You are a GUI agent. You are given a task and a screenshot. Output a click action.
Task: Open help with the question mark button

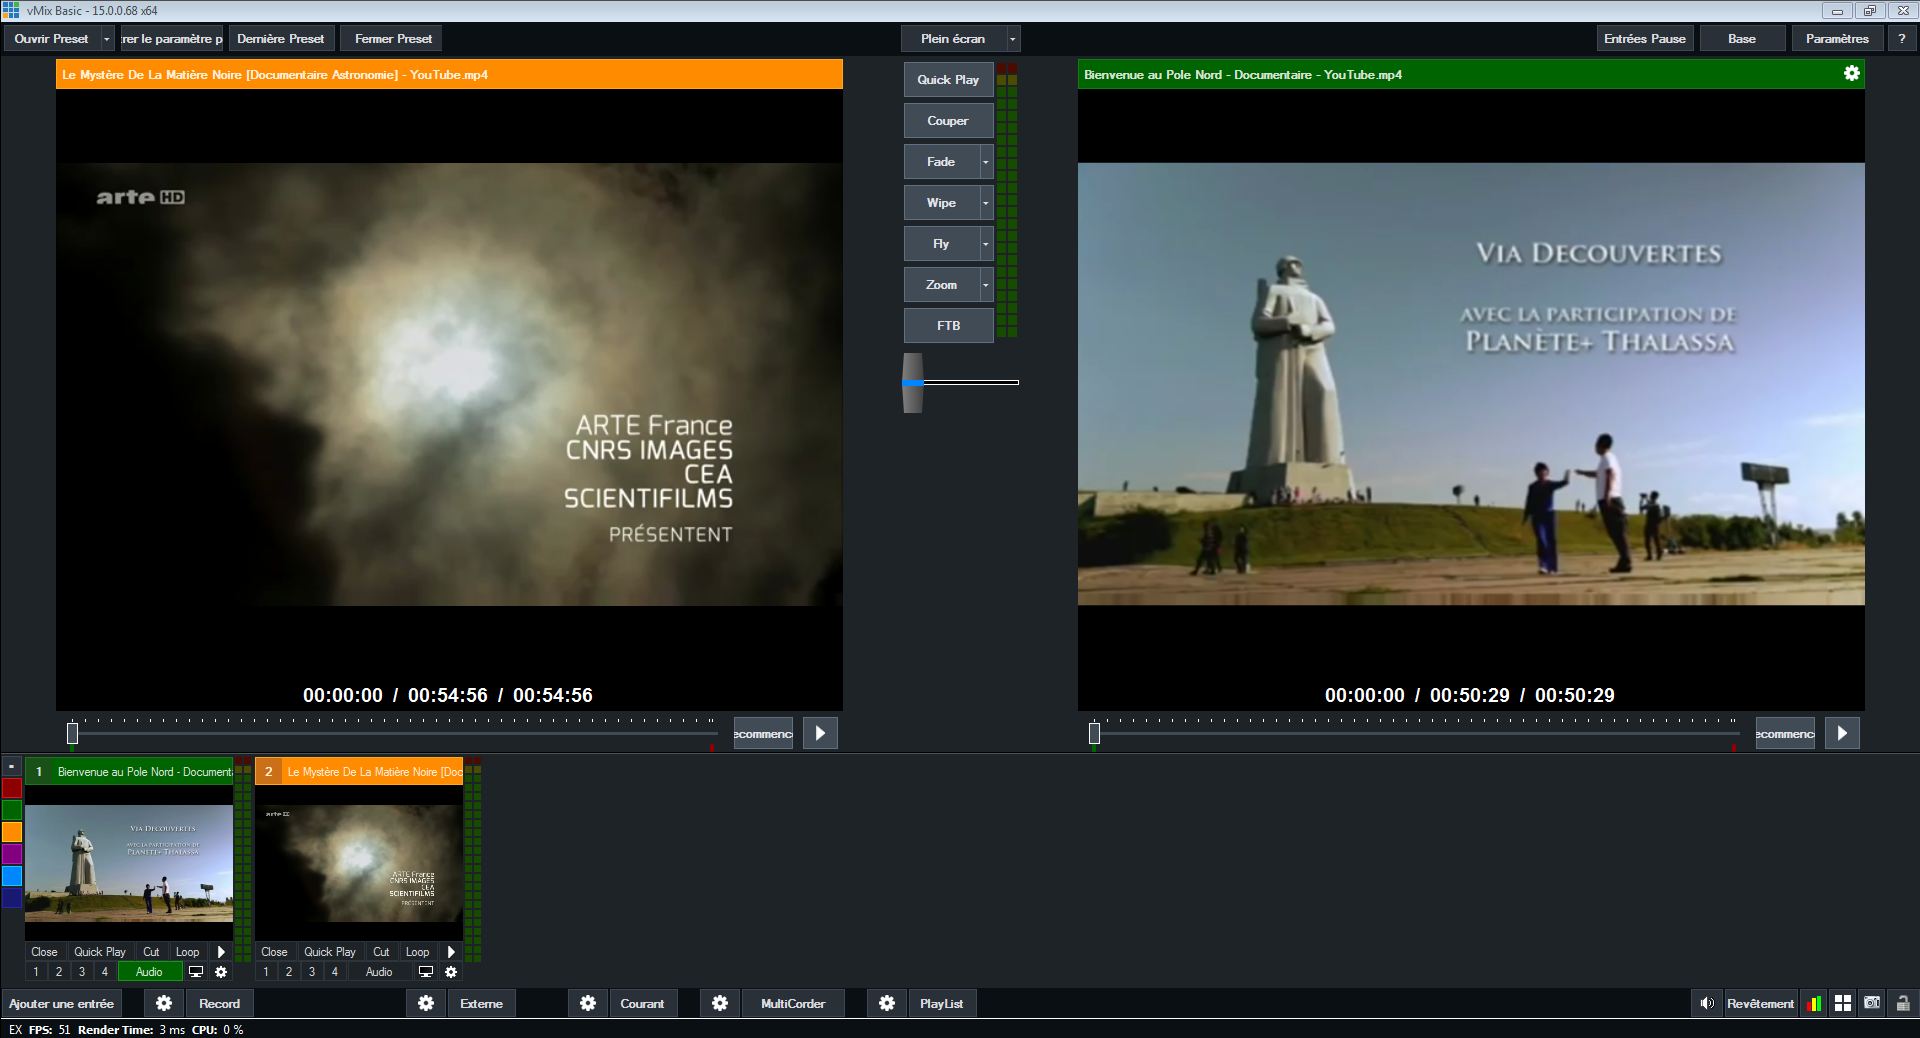[1902, 39]
